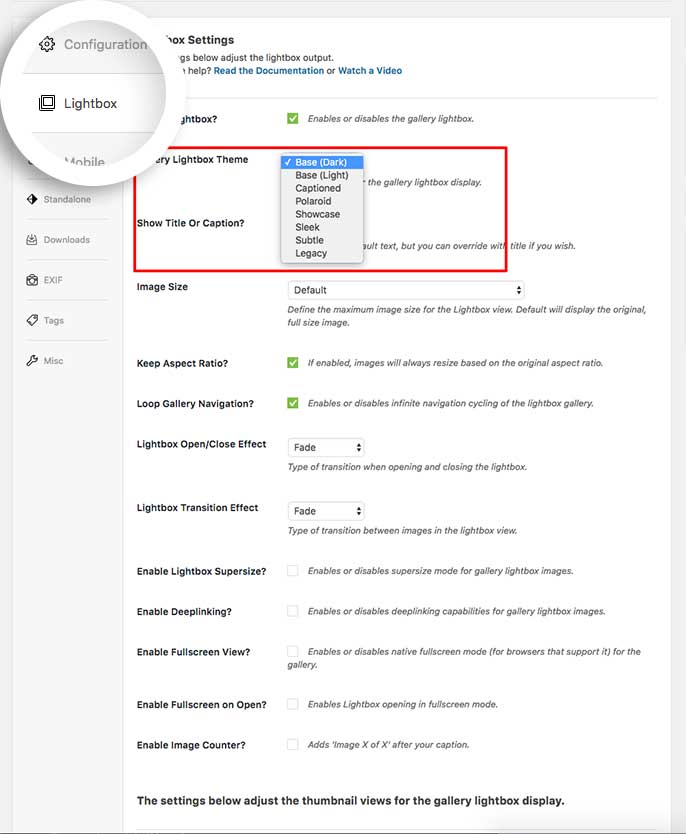Disable Loop Gallery Navigation checkbox
The height and width of the screenshot is (834, 686).
[x=293, y=403]
